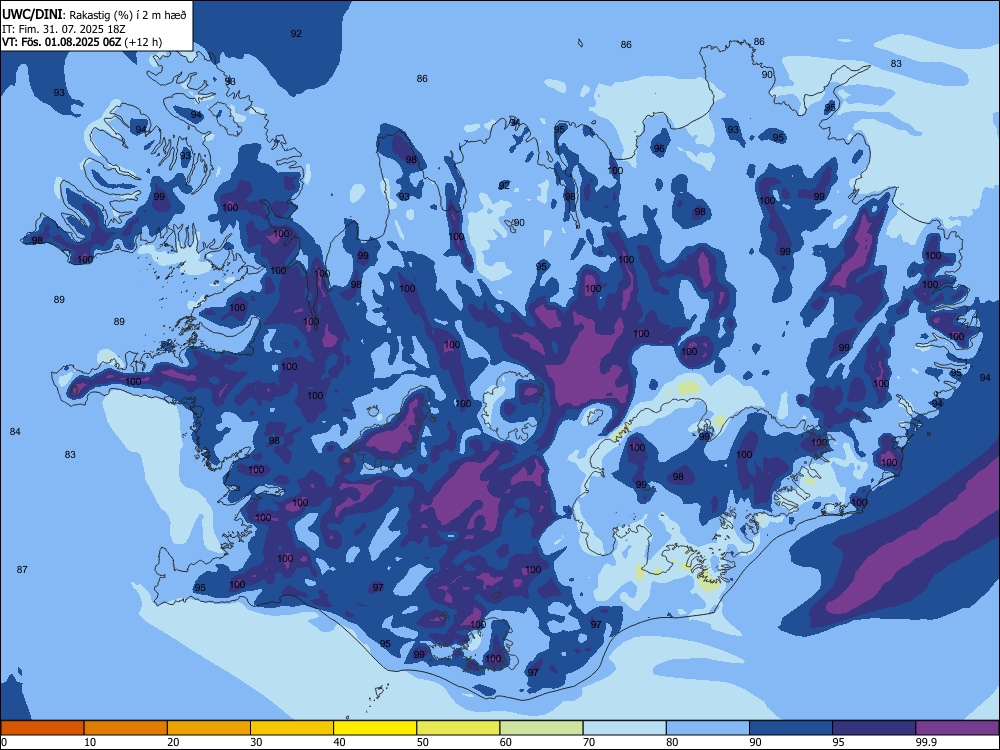Screen dimensions: 1000x750
Task: Click the purple above-99.9 legend swatch
Action: [x=957, y=728]
